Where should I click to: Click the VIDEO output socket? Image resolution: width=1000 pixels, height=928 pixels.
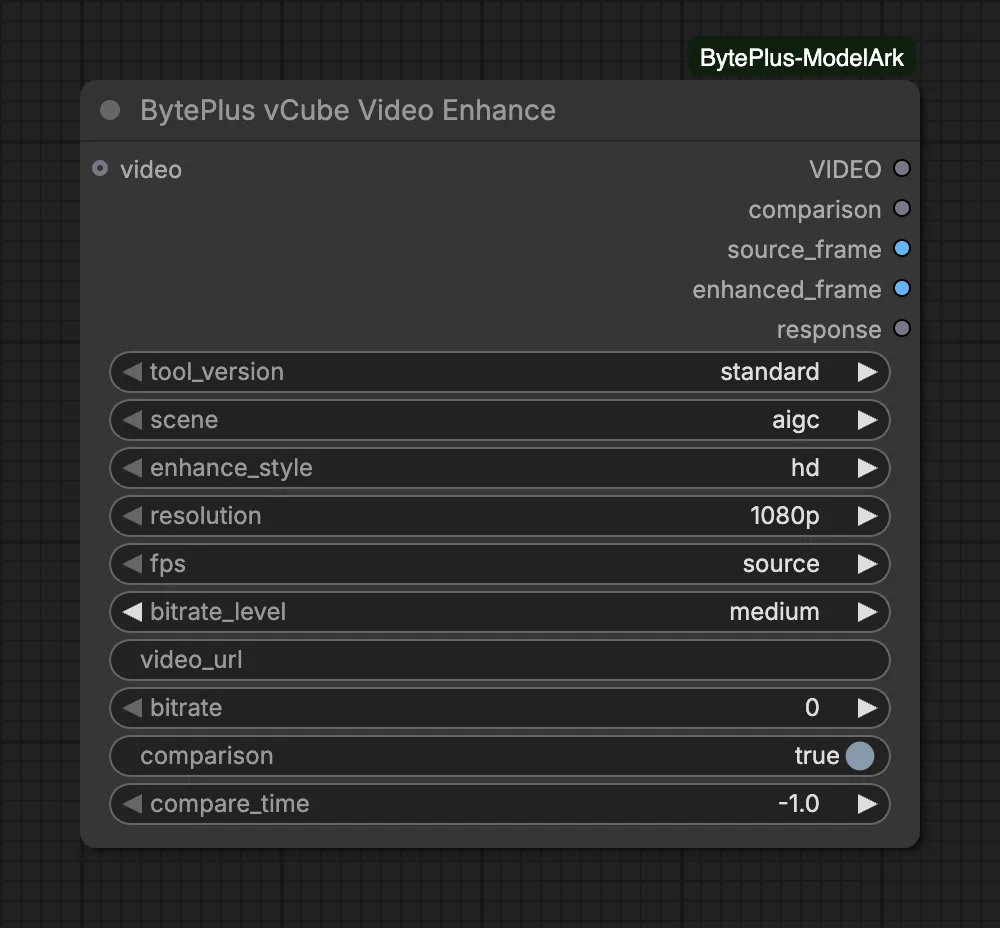point(902,168)
